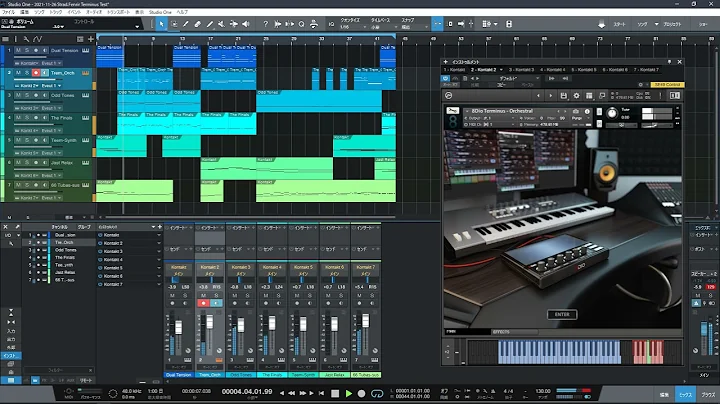
Task: Open the ファイル (File) menu
Action: point(8,12)
